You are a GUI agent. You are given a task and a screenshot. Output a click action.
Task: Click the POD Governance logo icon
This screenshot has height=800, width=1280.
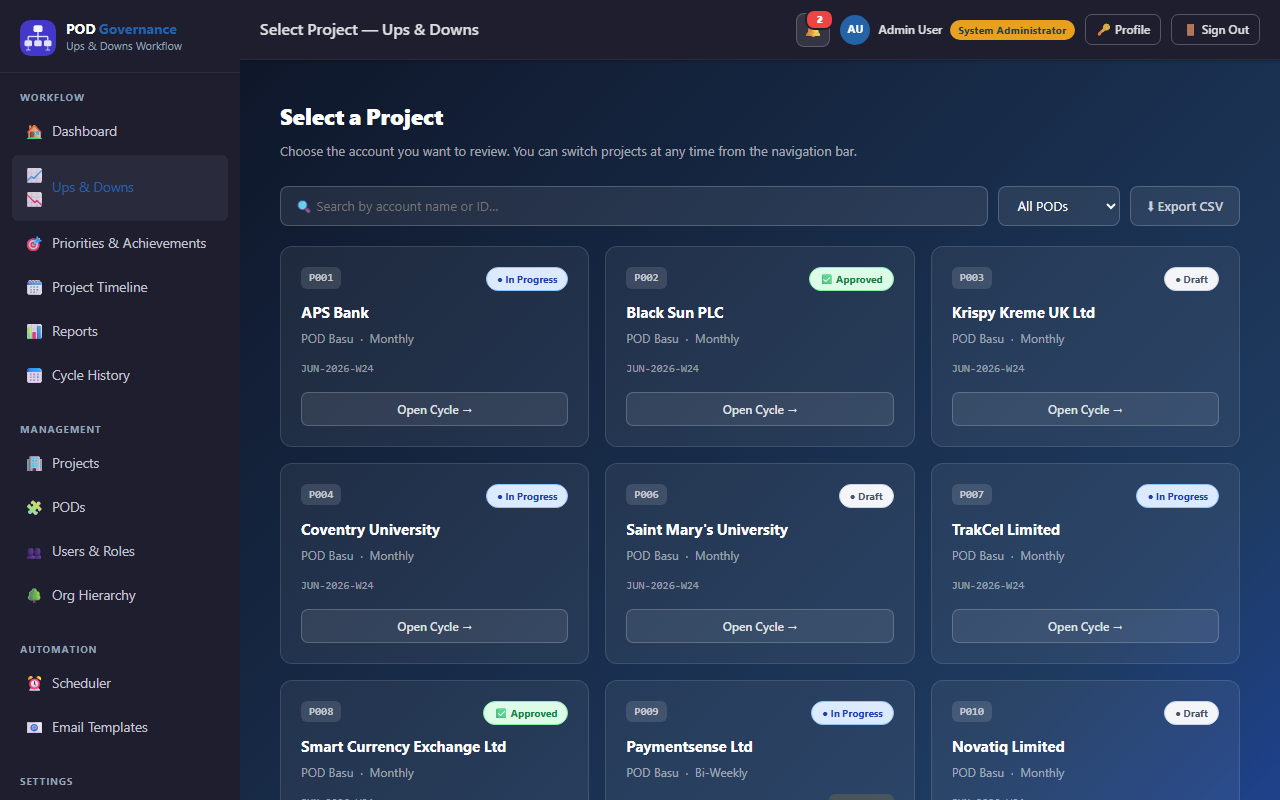tap(38, 38)
